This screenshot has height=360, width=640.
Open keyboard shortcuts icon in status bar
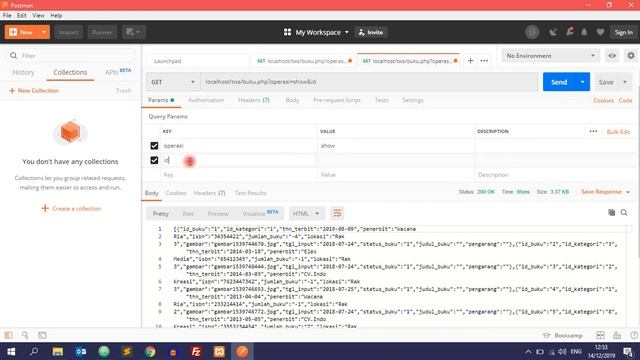point(617,335)
